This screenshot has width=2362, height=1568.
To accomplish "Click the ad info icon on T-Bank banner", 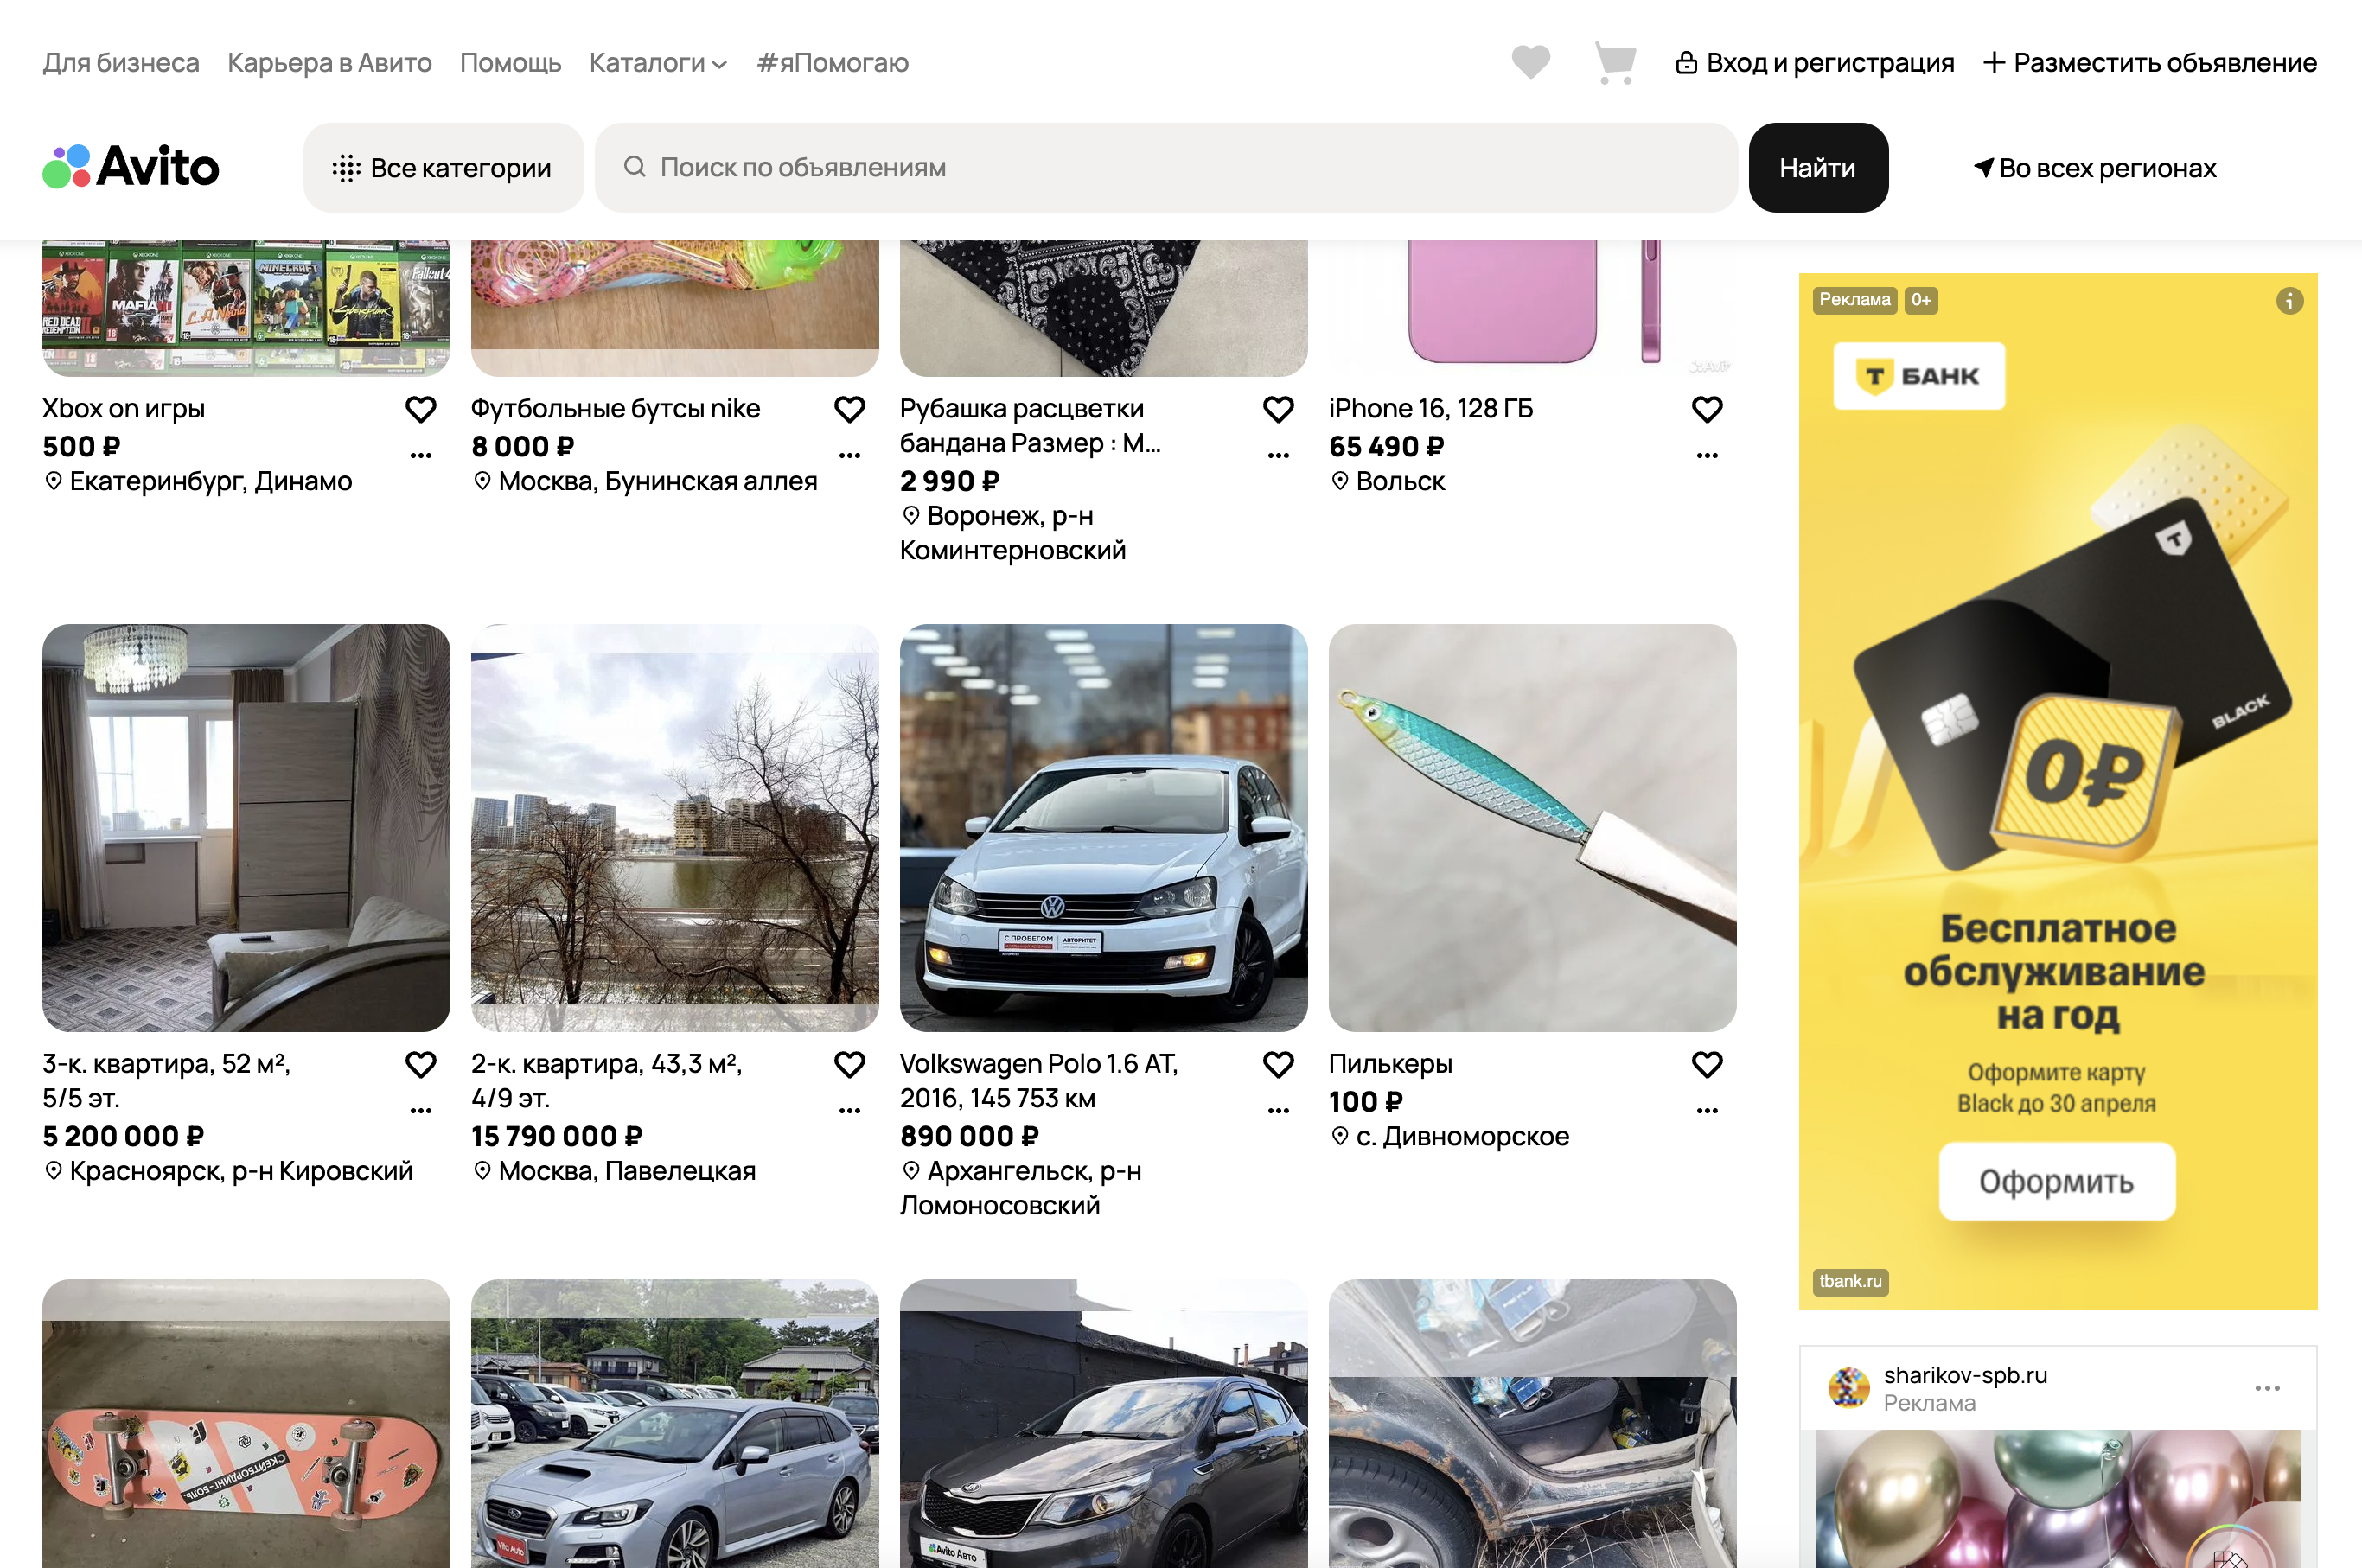I will [2289, 300].
